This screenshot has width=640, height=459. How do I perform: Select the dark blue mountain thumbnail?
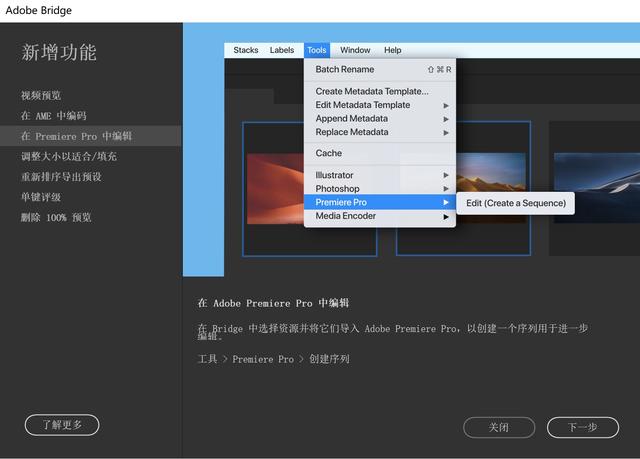pyautogui.click(x=597, y=188)
